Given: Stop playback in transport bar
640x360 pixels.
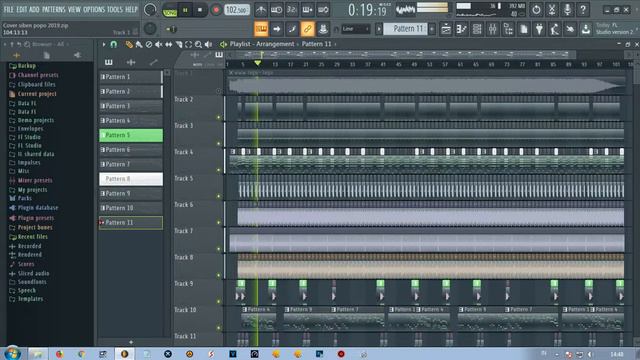Looking at the screenshot, I should click(x=200, y=10).
